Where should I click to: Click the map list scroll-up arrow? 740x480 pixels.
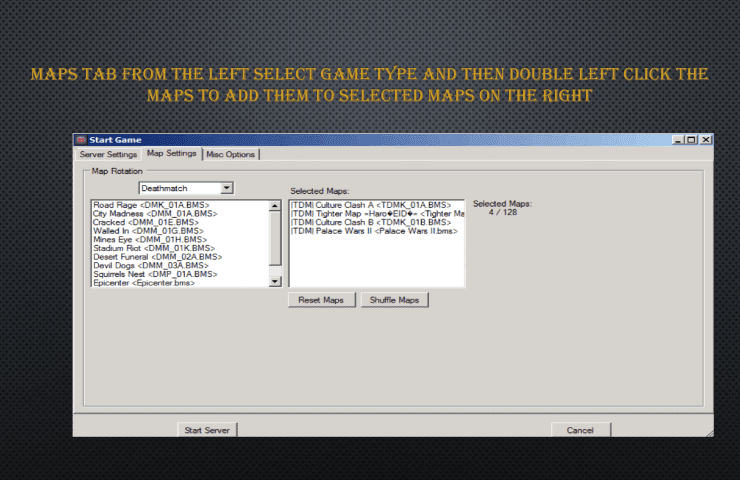[x=275, y=206]
